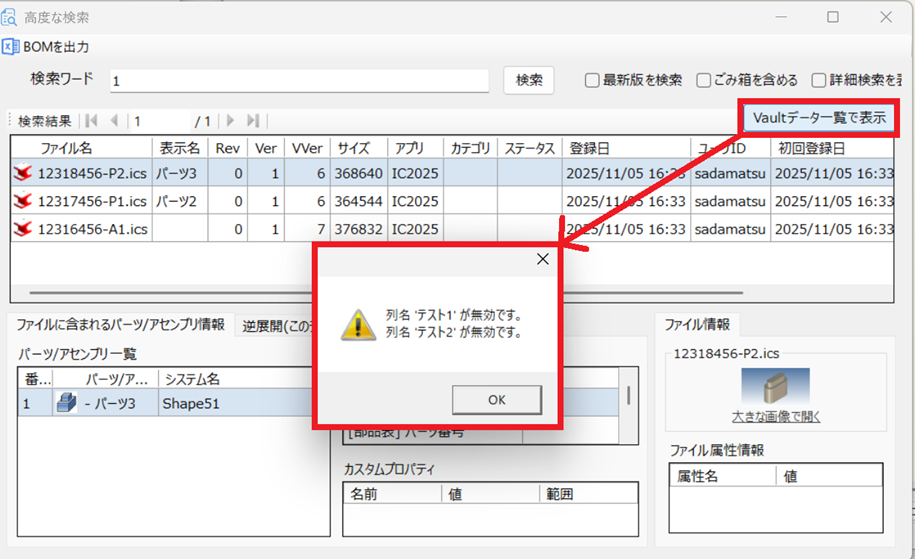Click size cell 368640
This screenshot has width=915, height=559.
click(x=358, y=173)
